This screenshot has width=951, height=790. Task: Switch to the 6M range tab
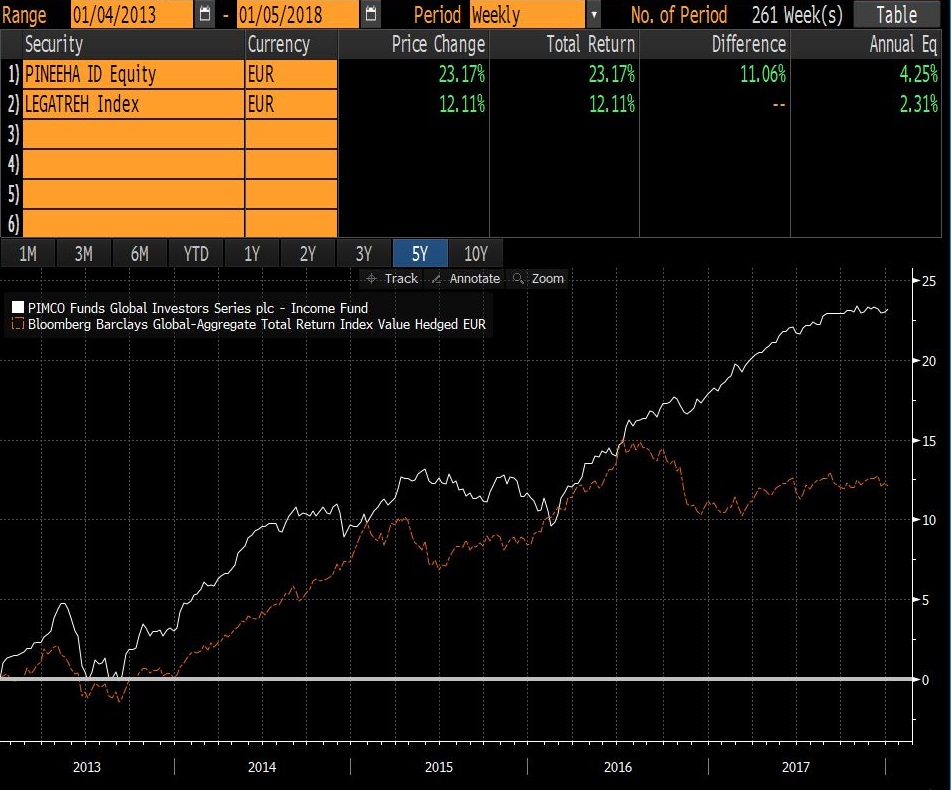(x=139, y=253)
